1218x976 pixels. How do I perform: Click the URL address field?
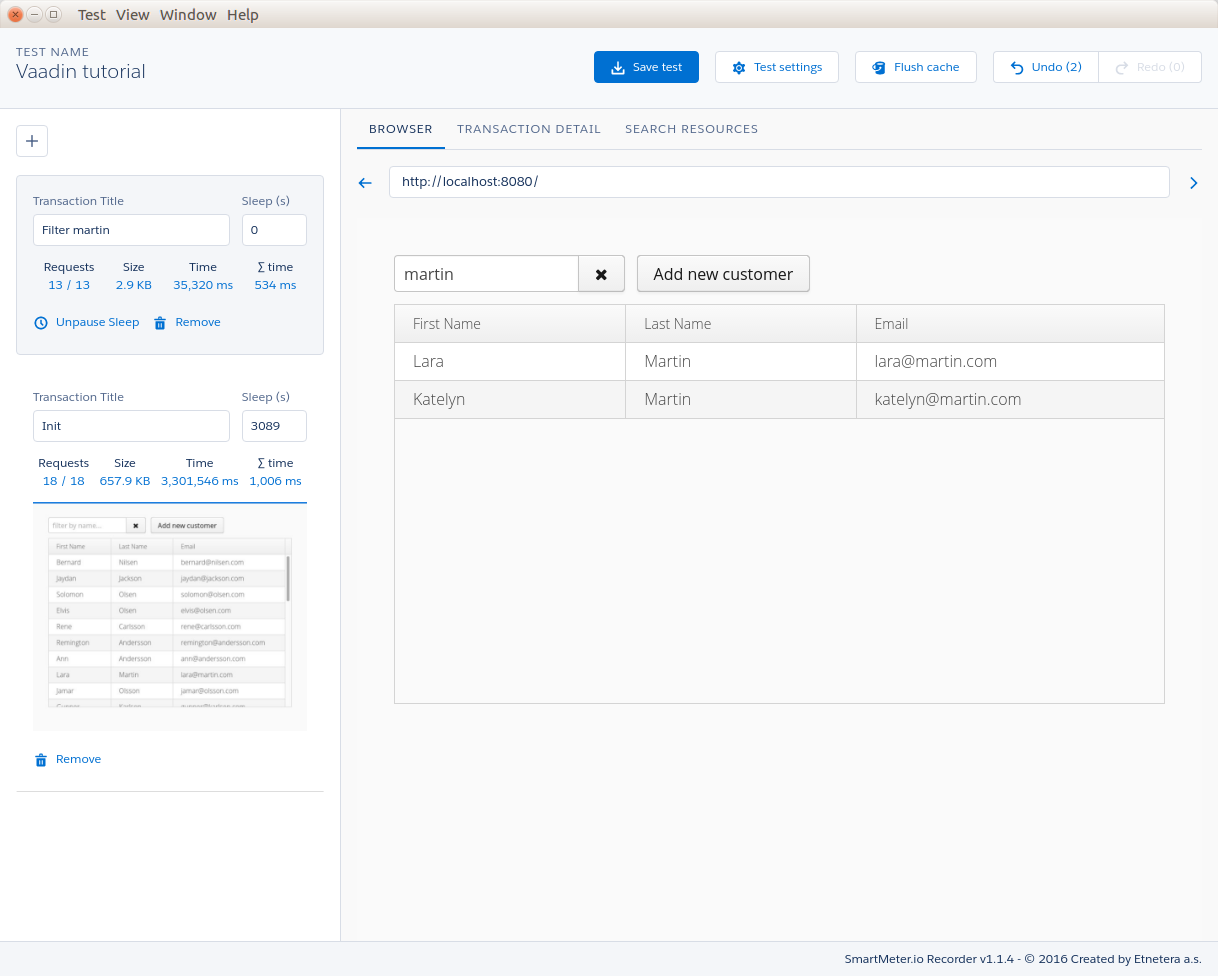(778, 182)
